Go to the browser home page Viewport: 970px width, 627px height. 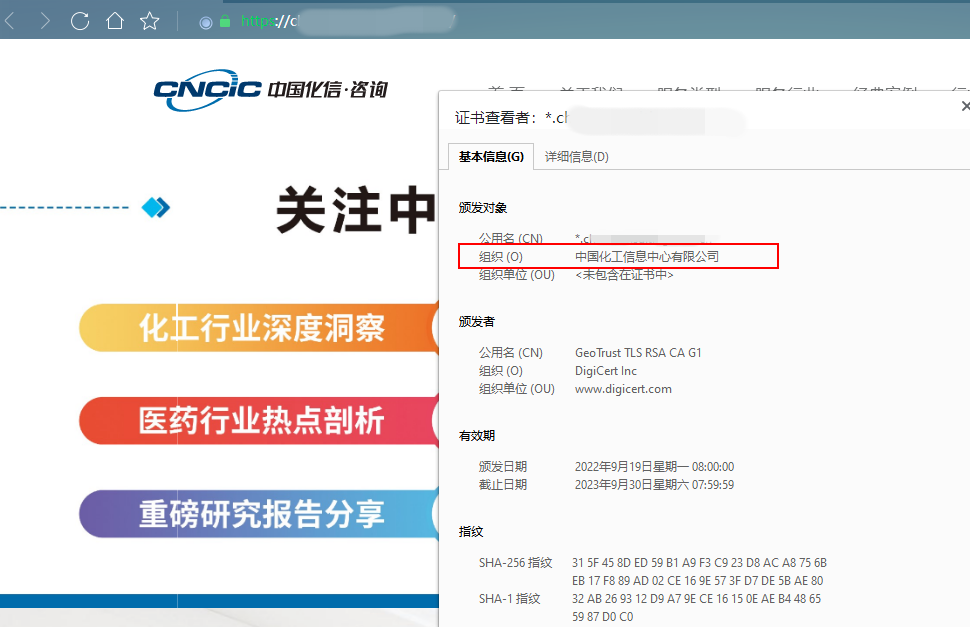pos(115,21)
